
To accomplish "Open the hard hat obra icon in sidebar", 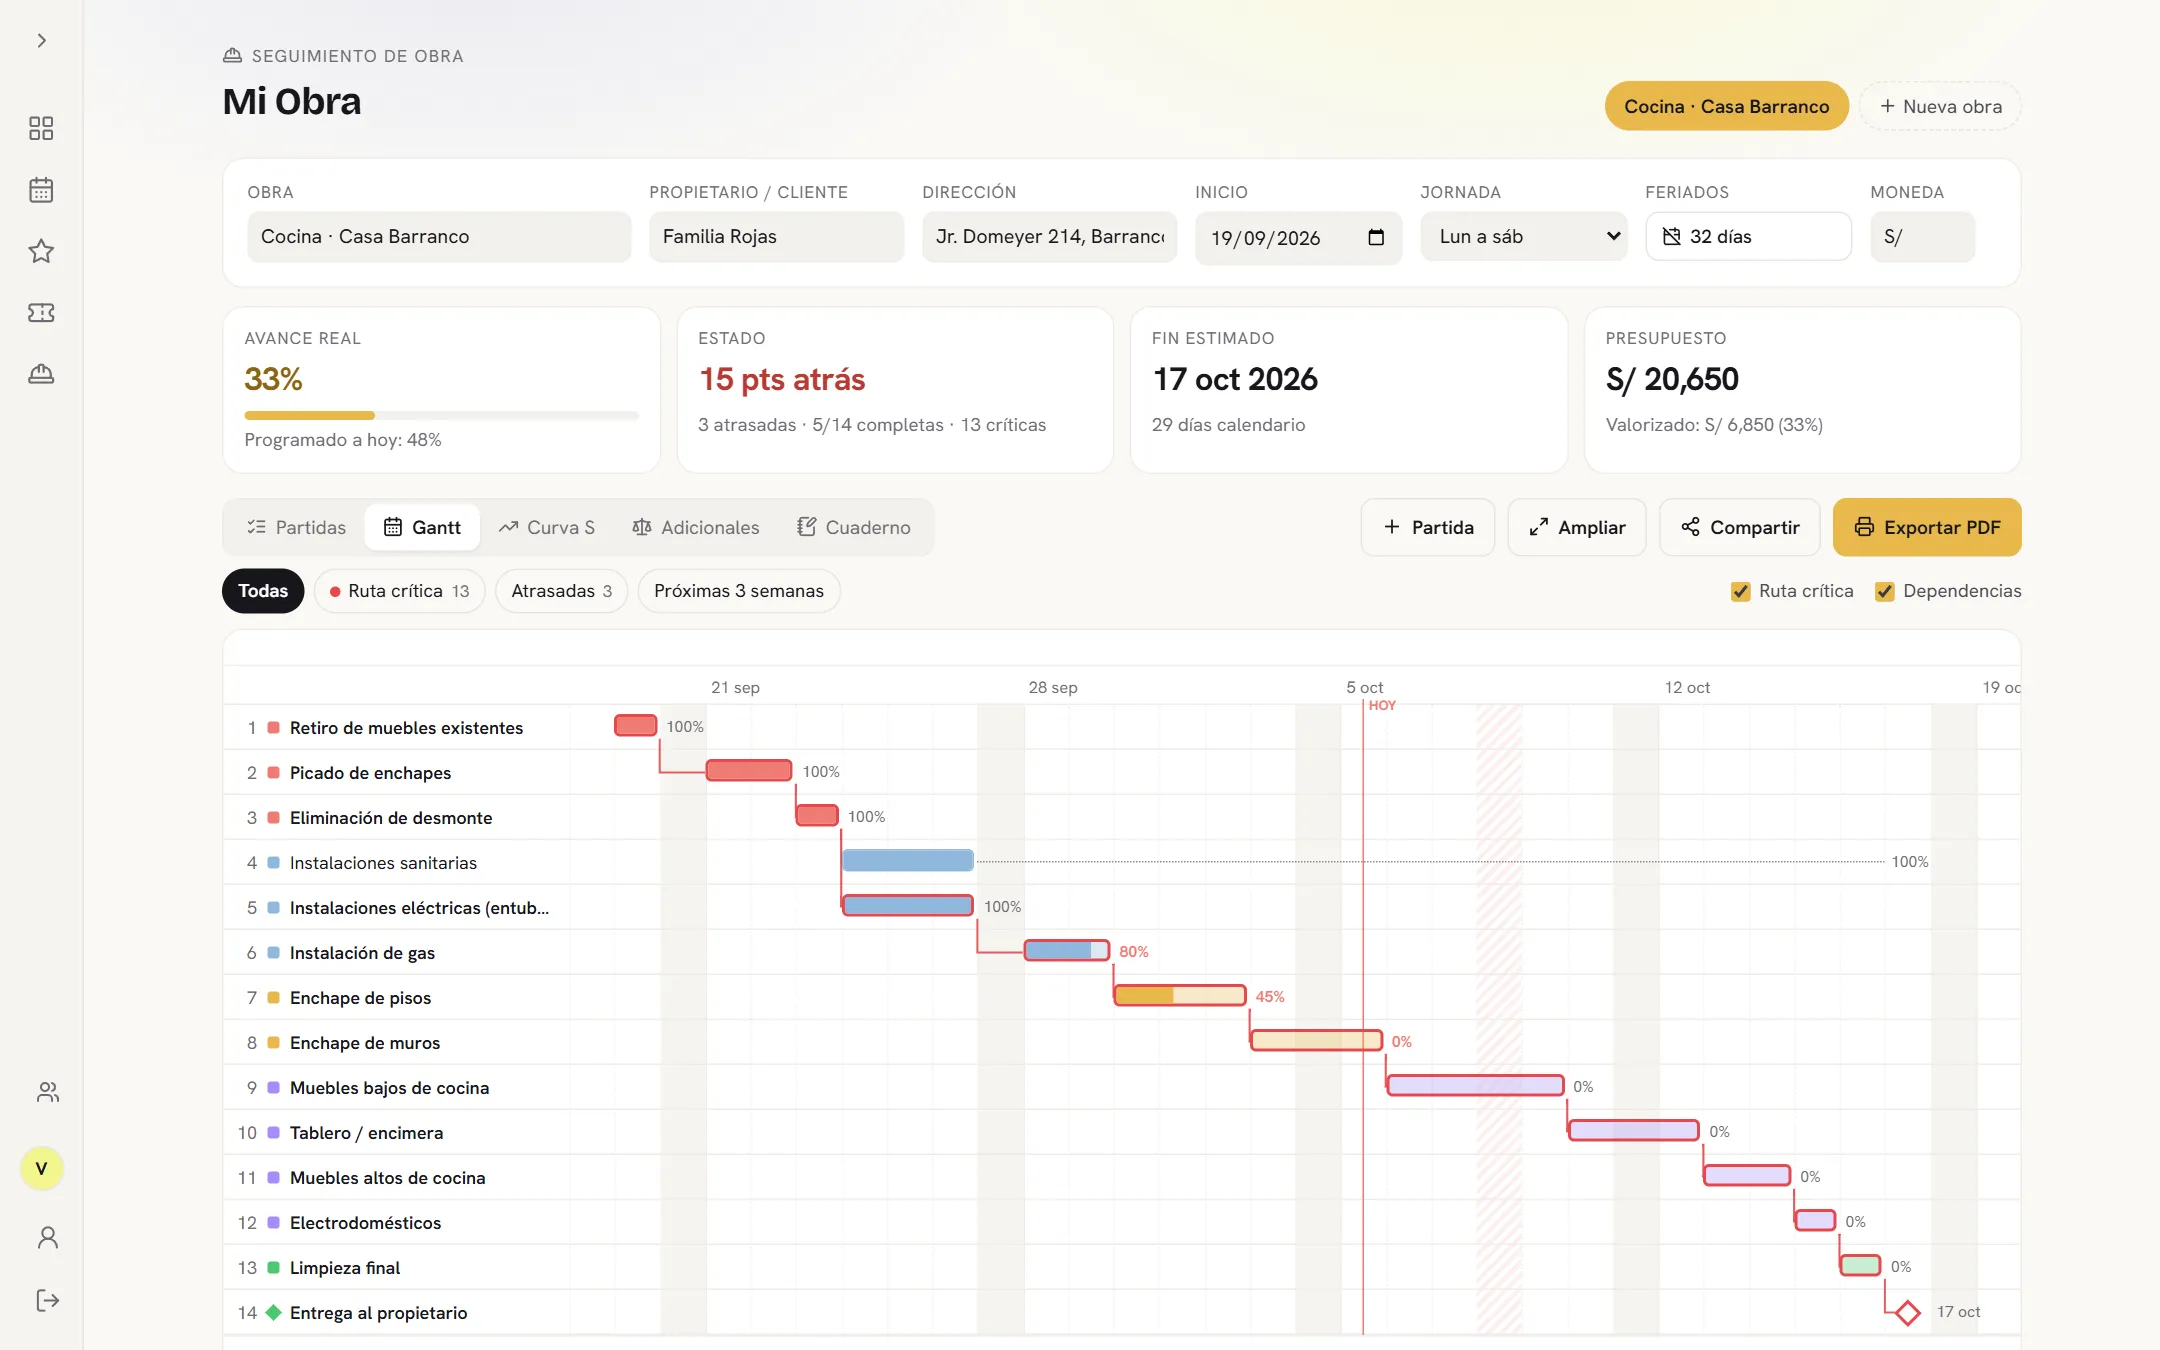I will tap(41, 374).
